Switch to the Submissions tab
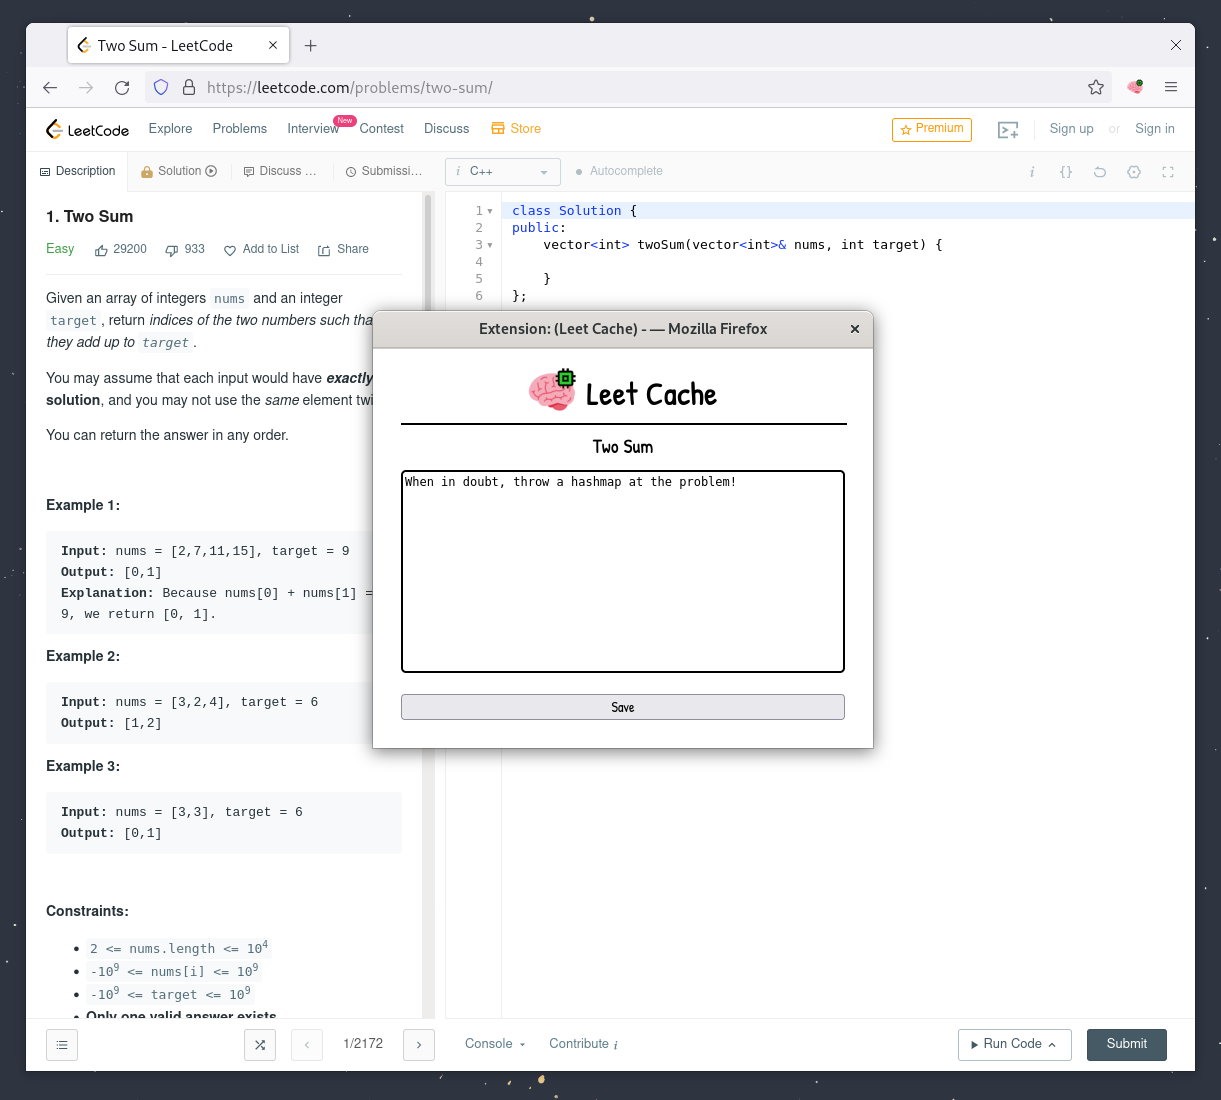The image size is (1221, 1100). 384,171
